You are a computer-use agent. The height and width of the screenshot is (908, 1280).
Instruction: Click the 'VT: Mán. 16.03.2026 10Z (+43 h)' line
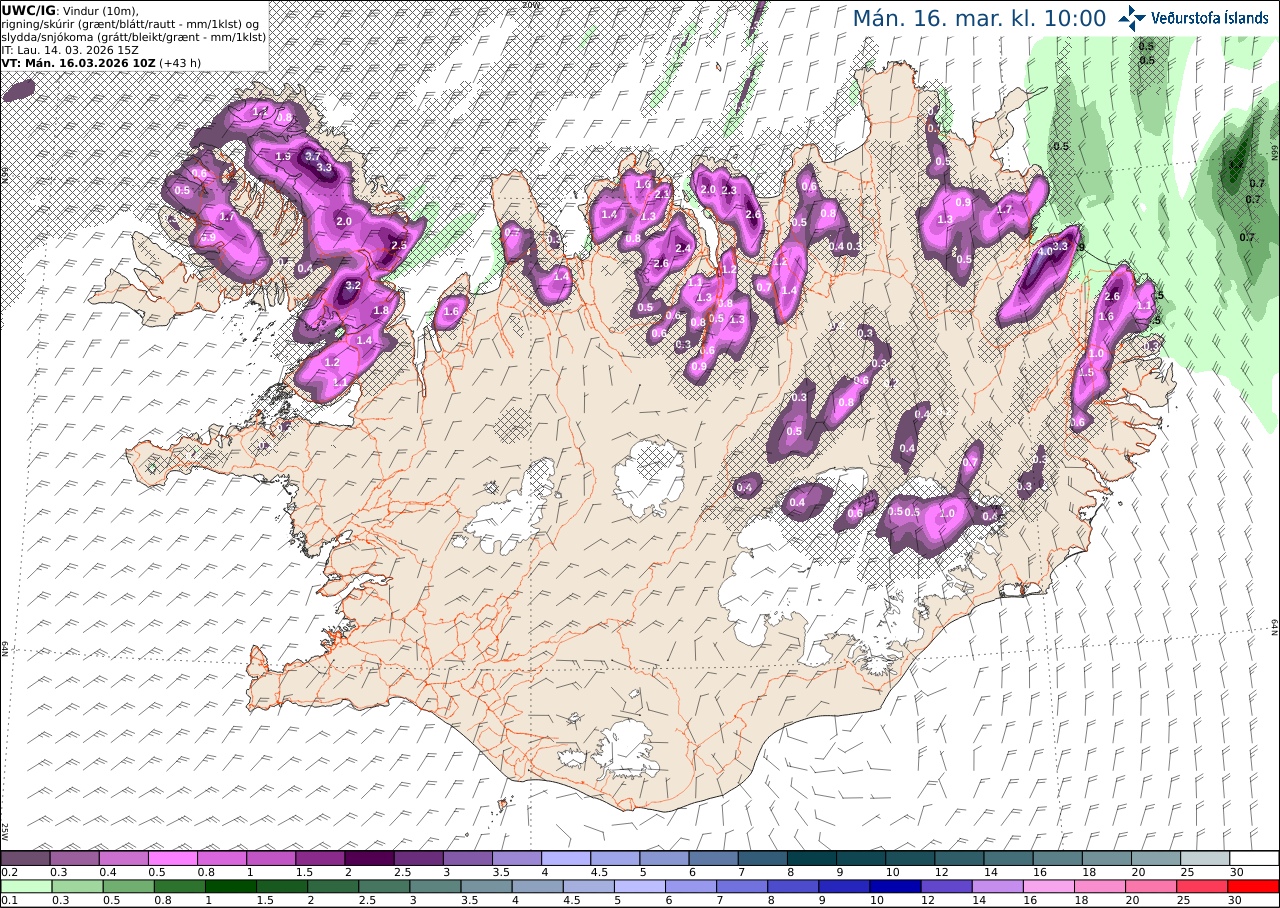click(x=102, y=62)
